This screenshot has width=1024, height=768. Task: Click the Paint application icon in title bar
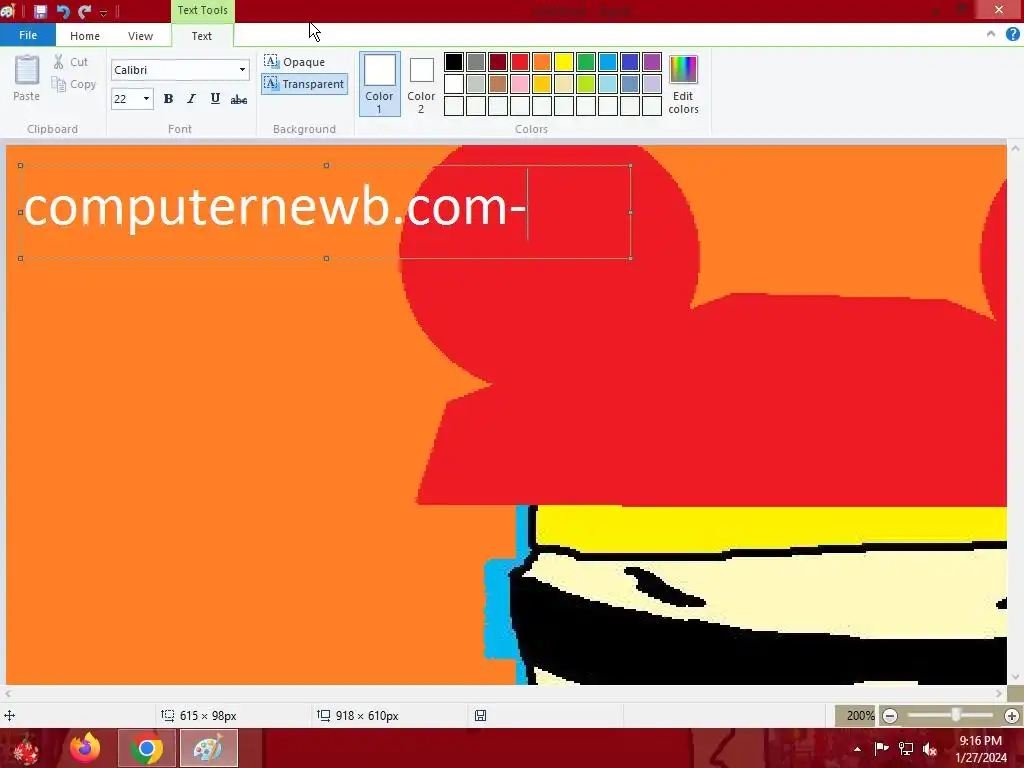(x=8, y=11)
